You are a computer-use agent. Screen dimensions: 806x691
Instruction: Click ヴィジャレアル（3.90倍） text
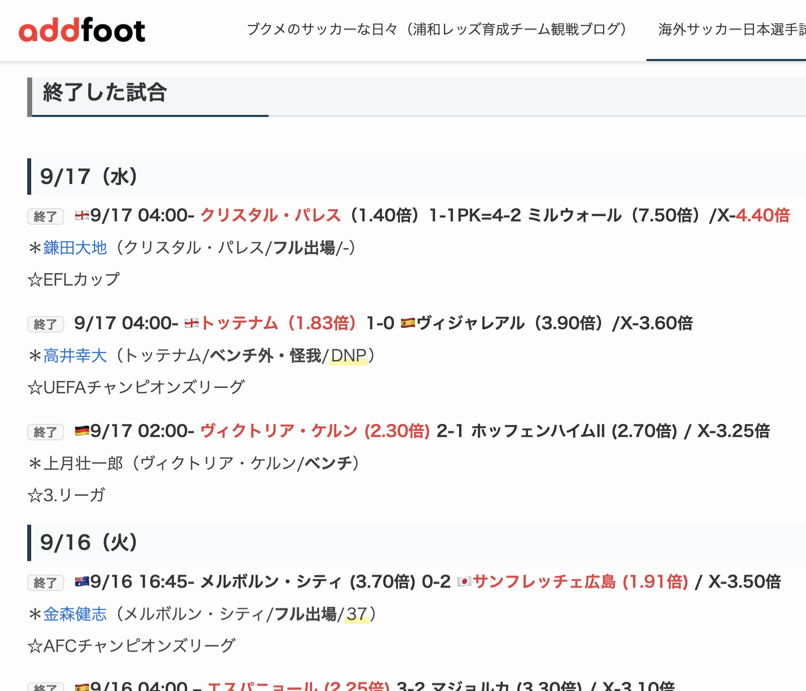click(512, 323)
